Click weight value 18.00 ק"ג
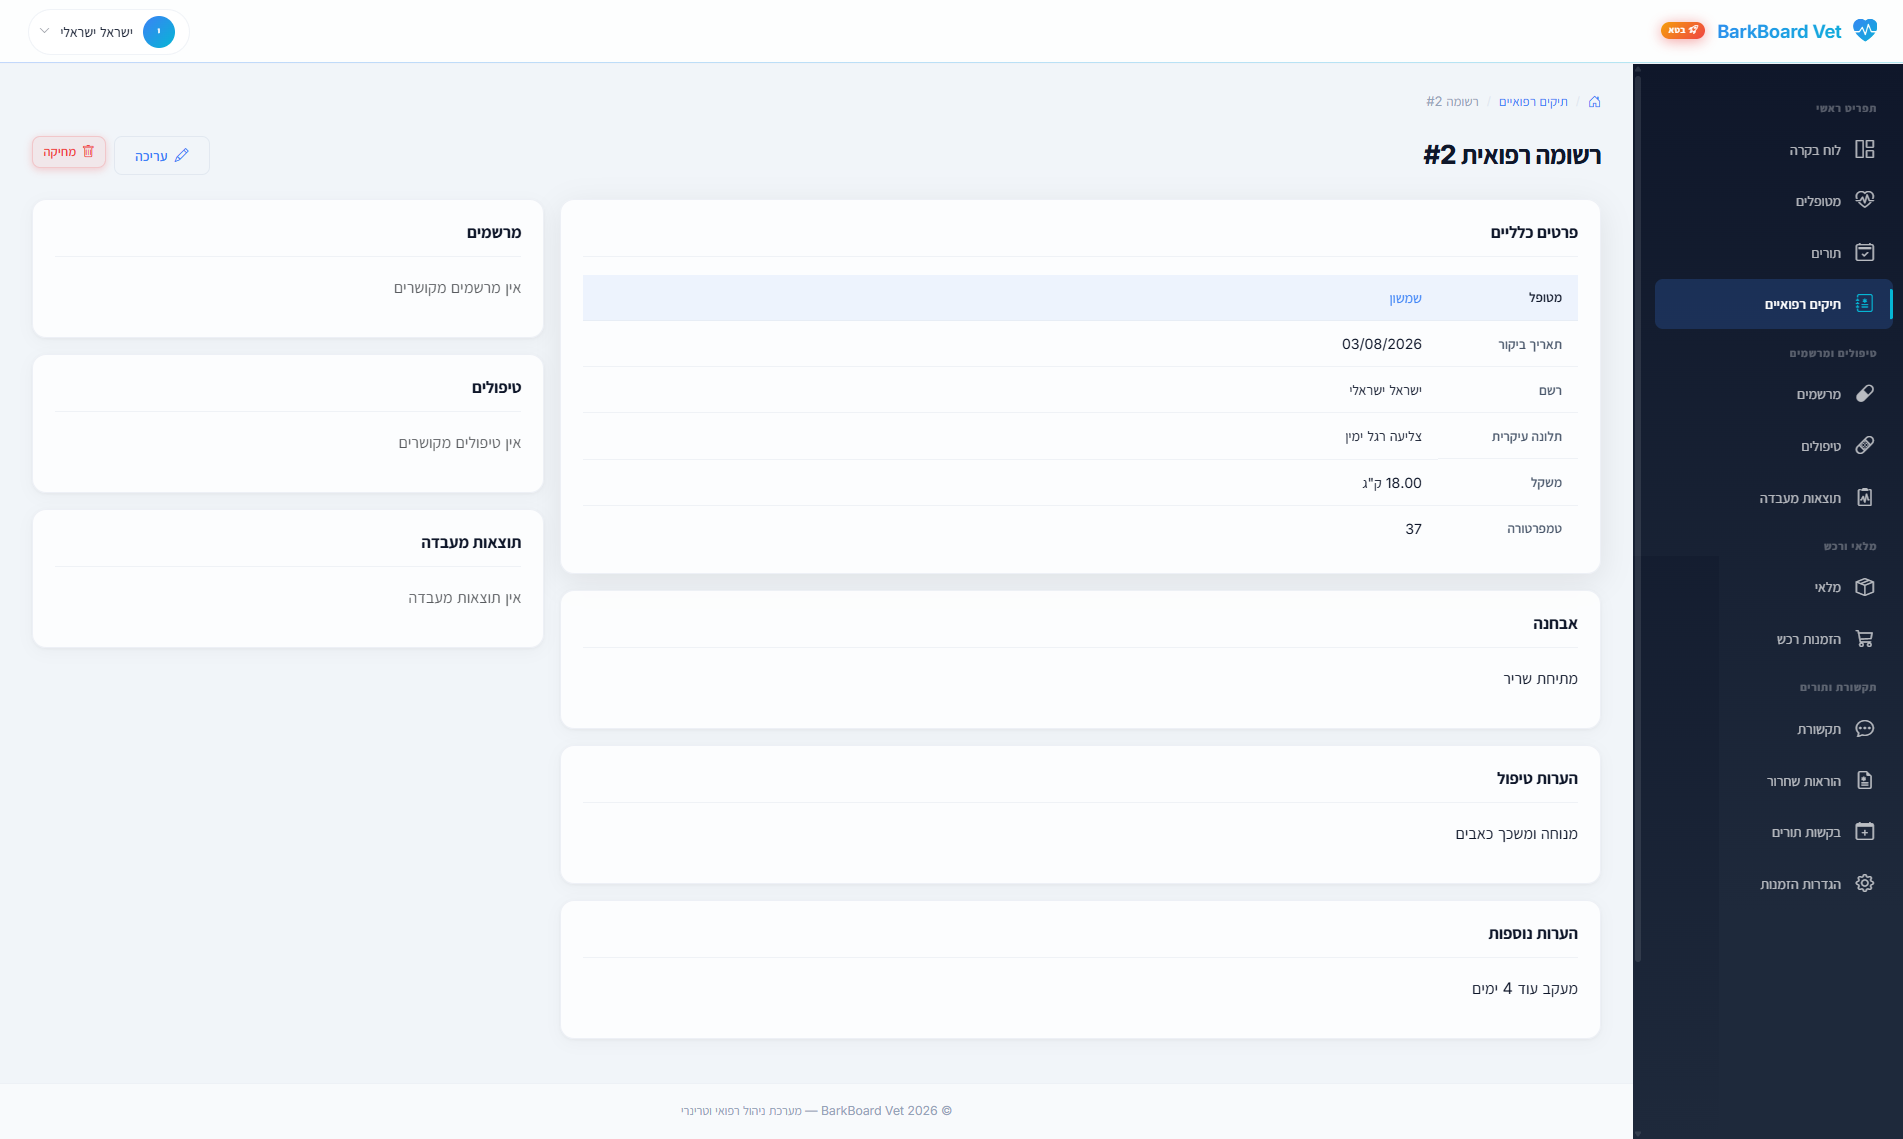The image size is (1903, 1139). tap(1391, 483)
